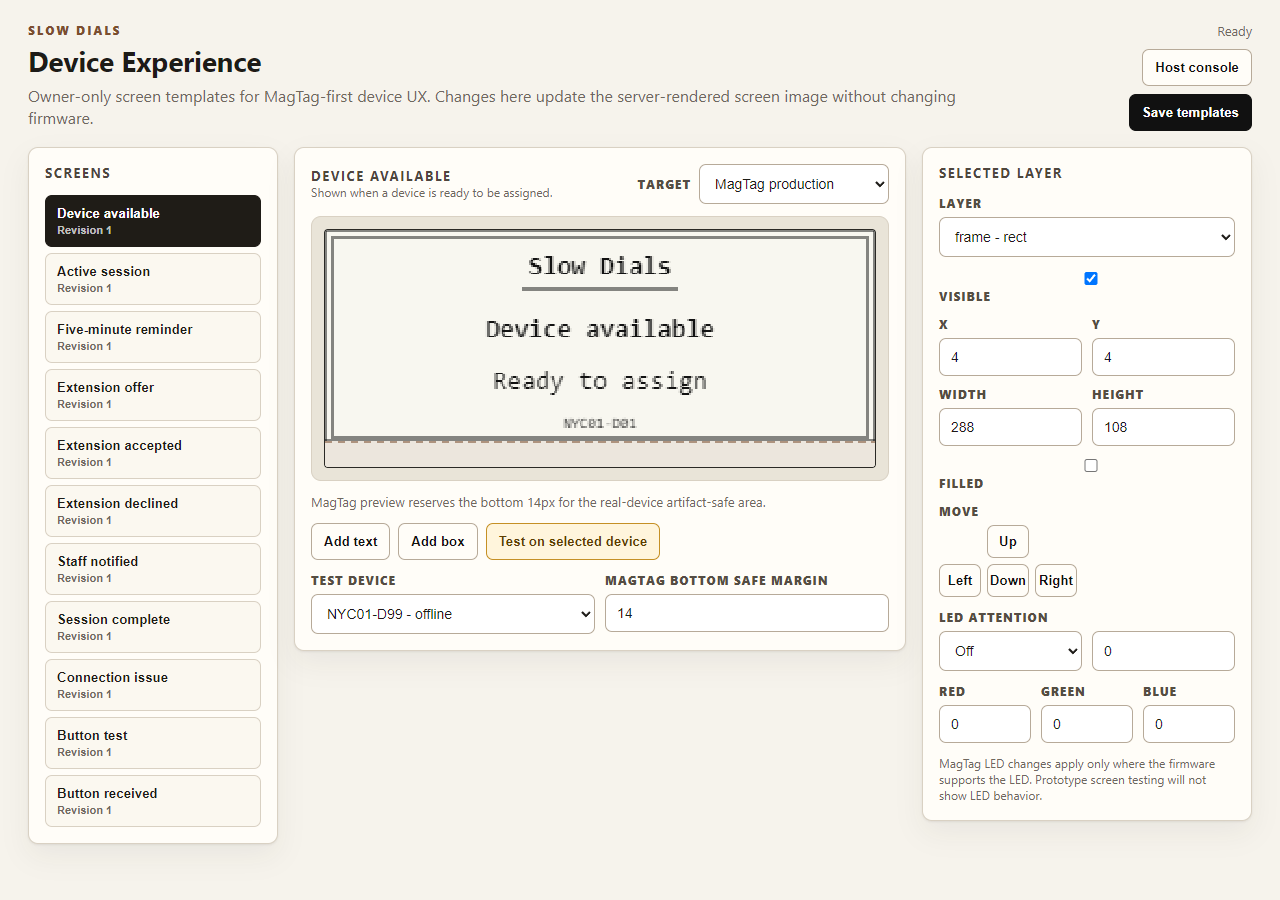Viewport: 1280px width, 900px height.
Task: Select the Button test screen
Action: [x=153, y=743]
